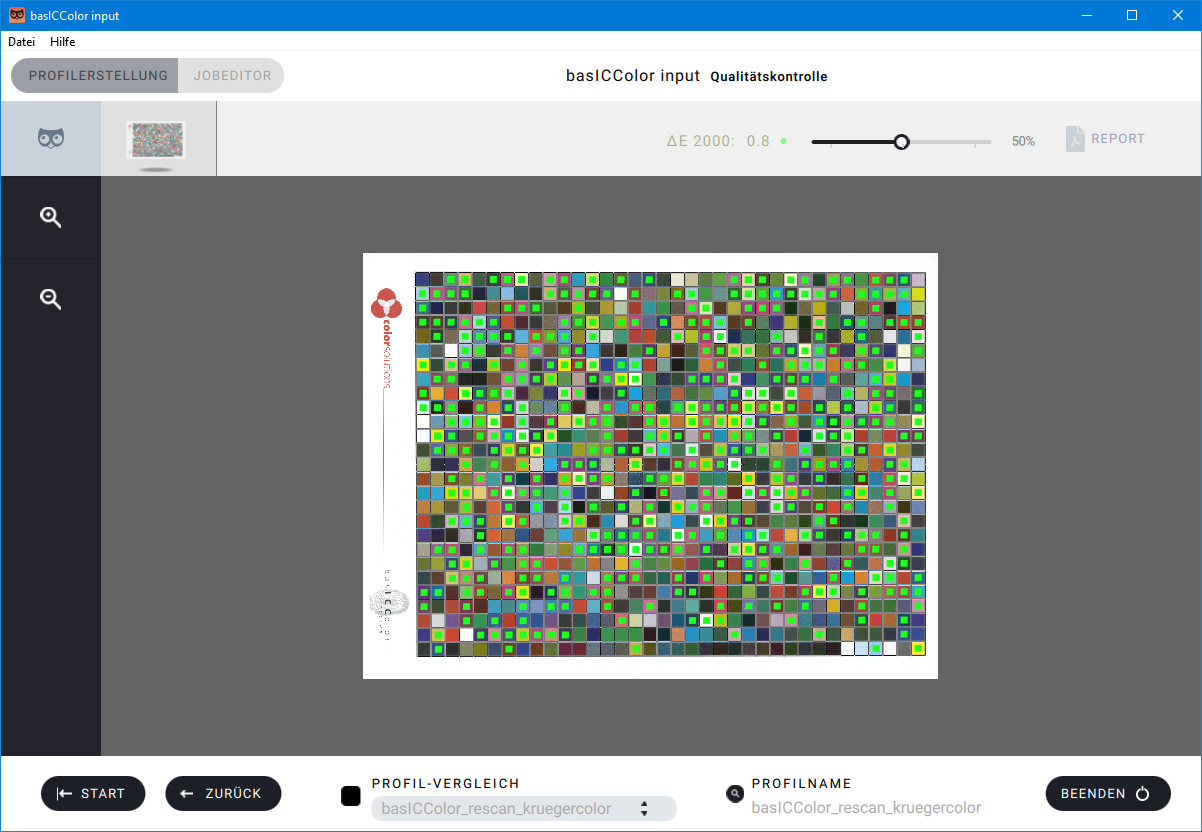Switch to Jobeditor mode
Screen dimensions: 1202x832
coord(232,76)
